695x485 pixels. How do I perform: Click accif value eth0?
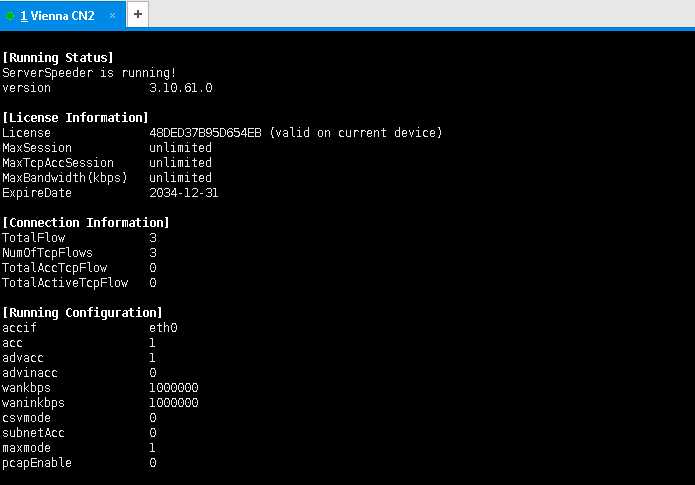point(163,328)
